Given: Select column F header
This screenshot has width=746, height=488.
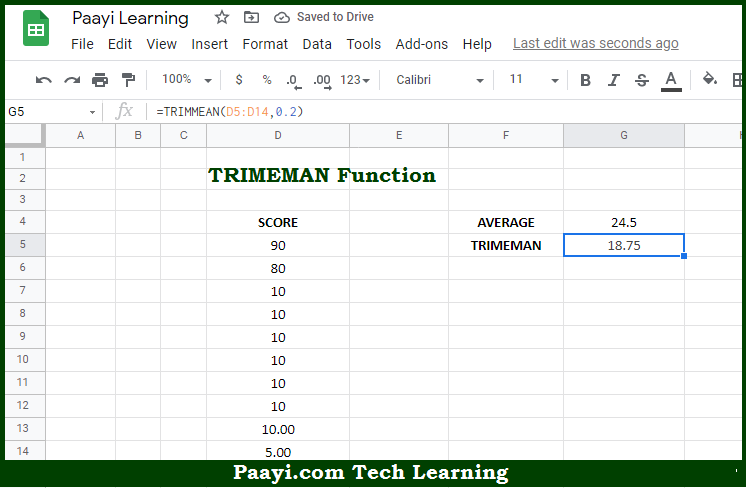Looking at the screenshot, I should [506, 136].
